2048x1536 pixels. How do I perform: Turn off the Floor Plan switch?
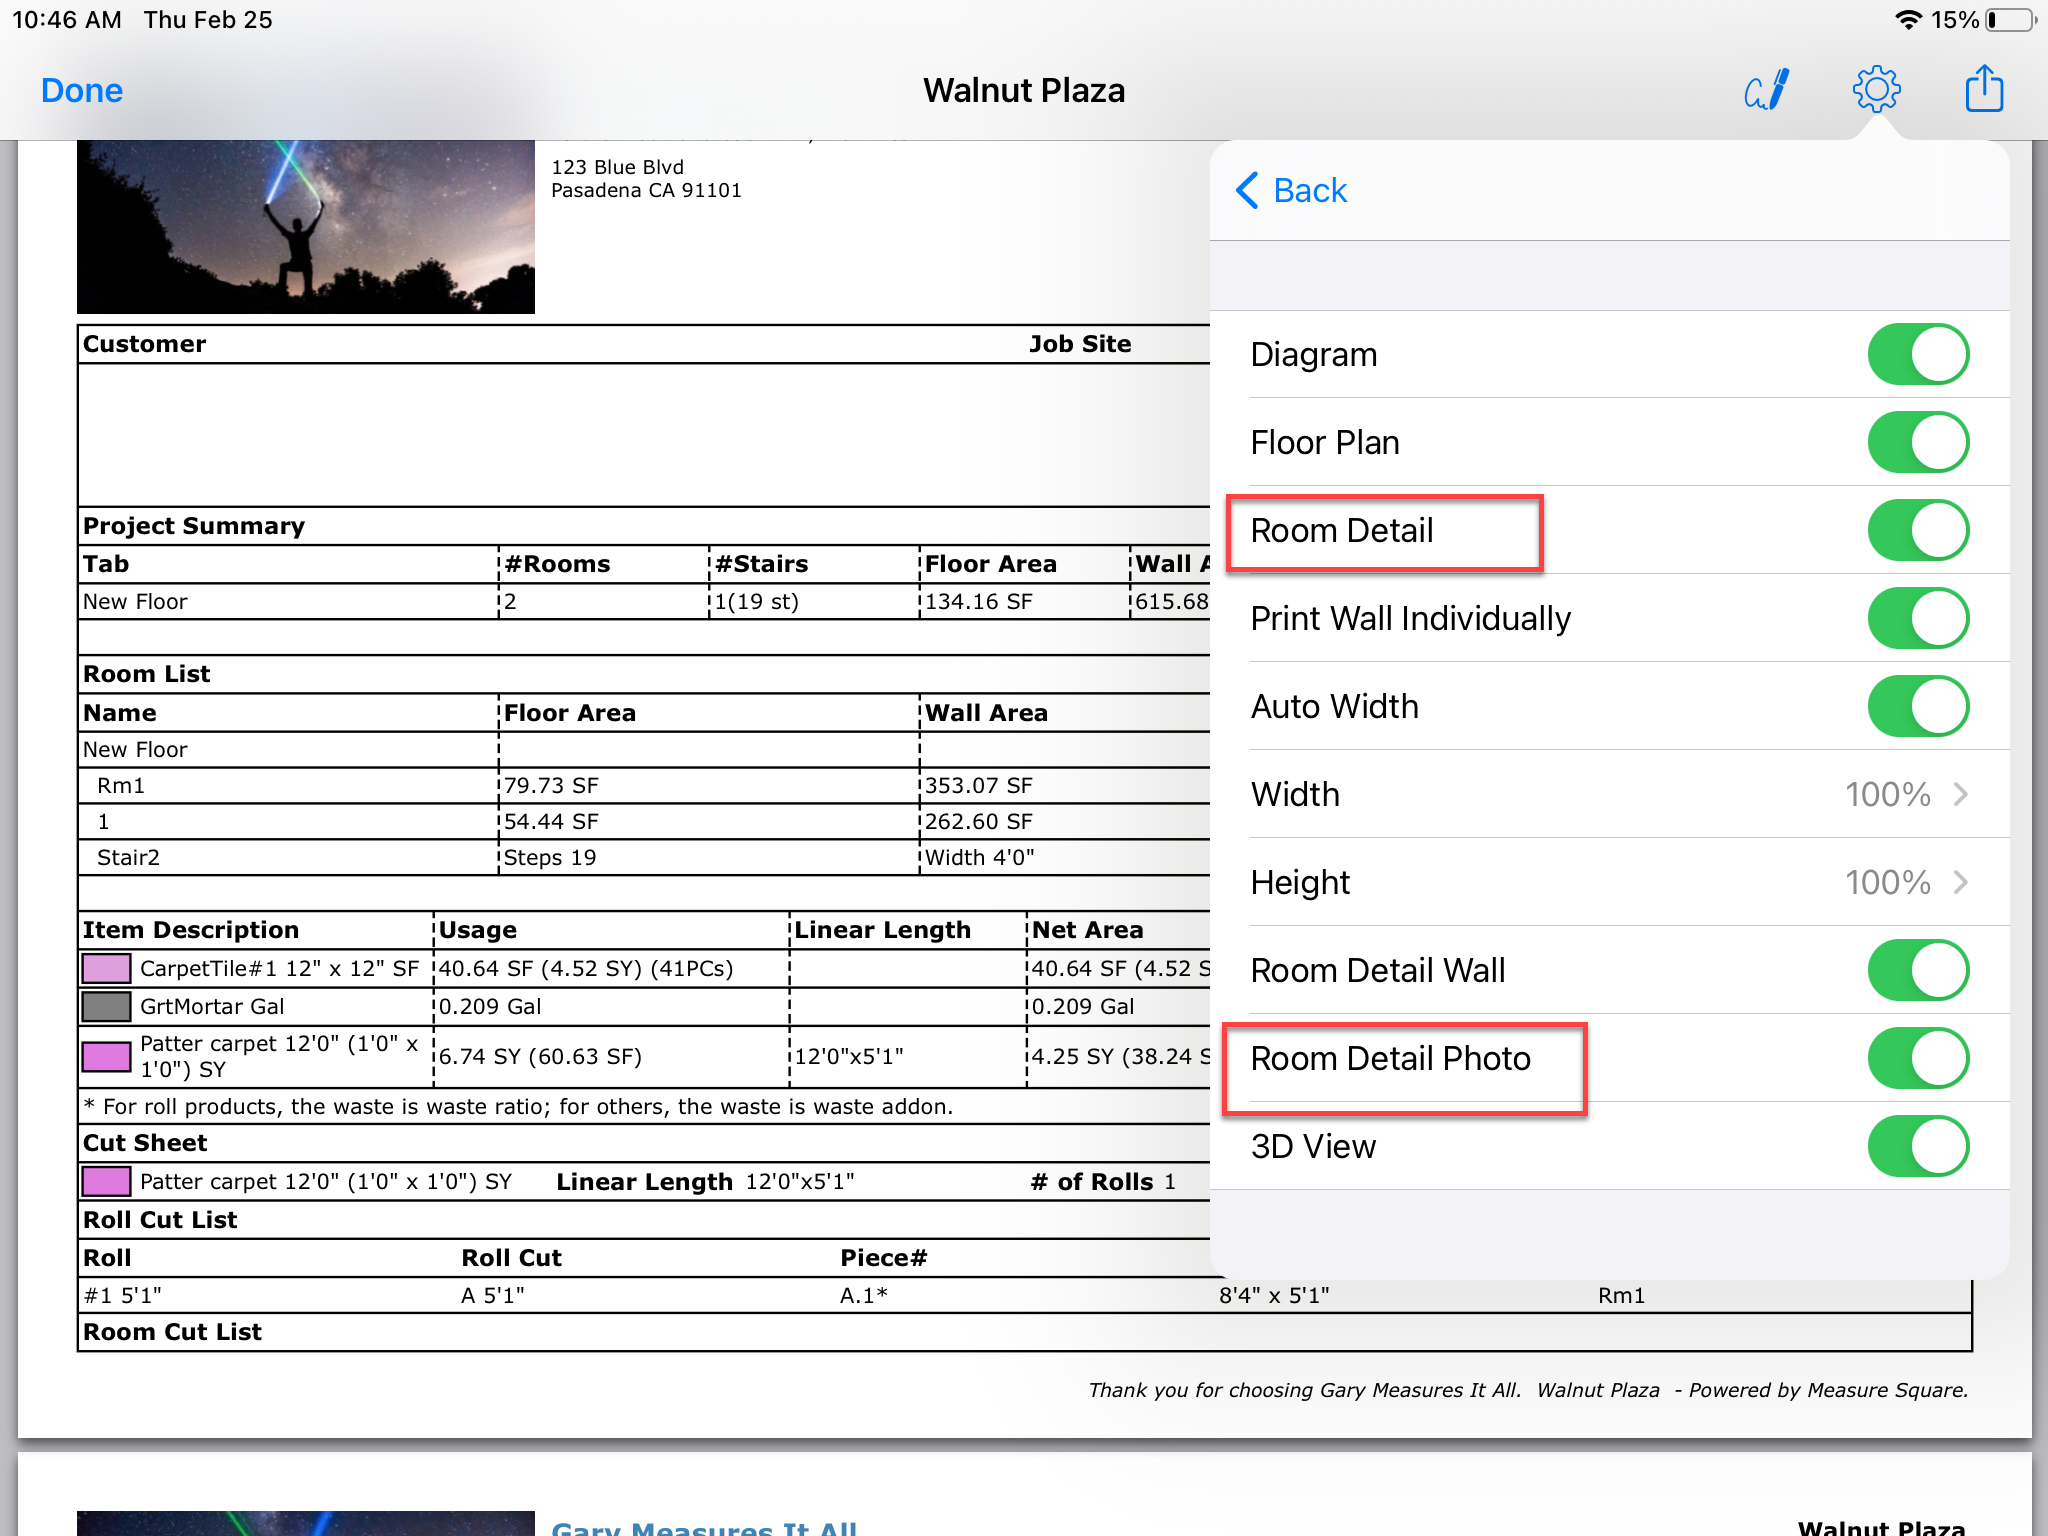click(1917, 442)
